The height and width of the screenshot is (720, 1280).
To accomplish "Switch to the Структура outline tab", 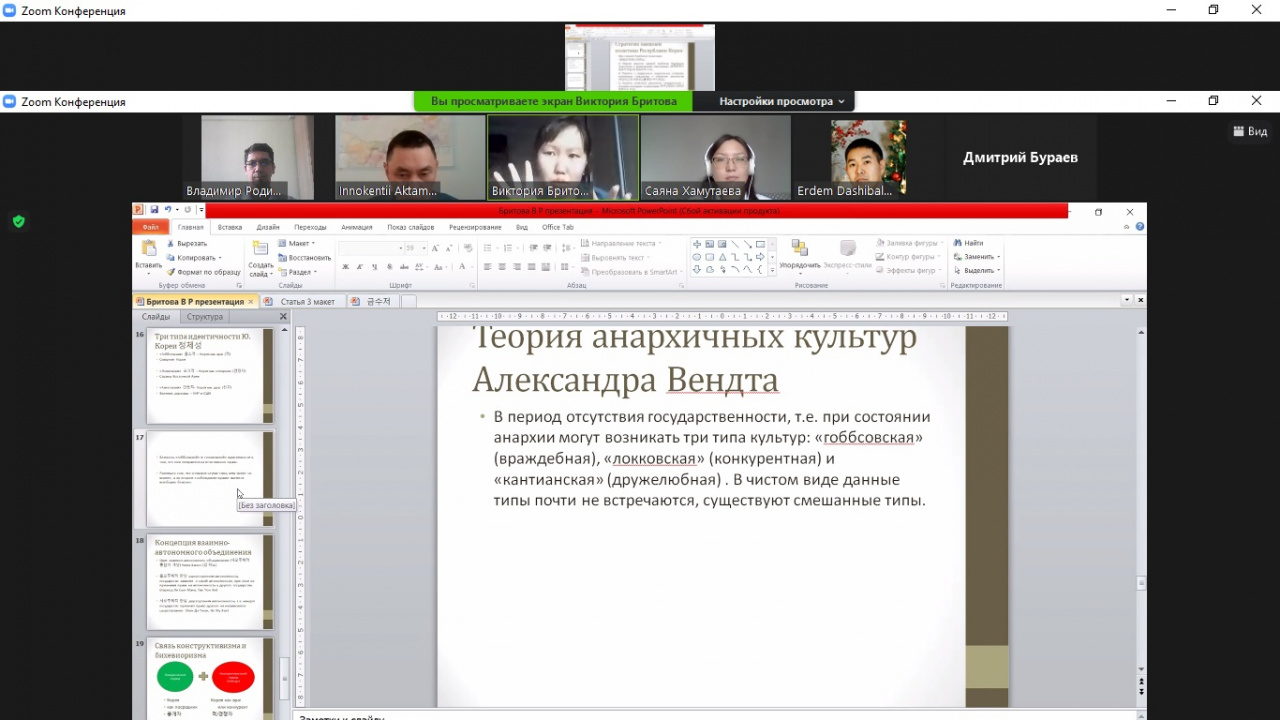I will (205, 317).
